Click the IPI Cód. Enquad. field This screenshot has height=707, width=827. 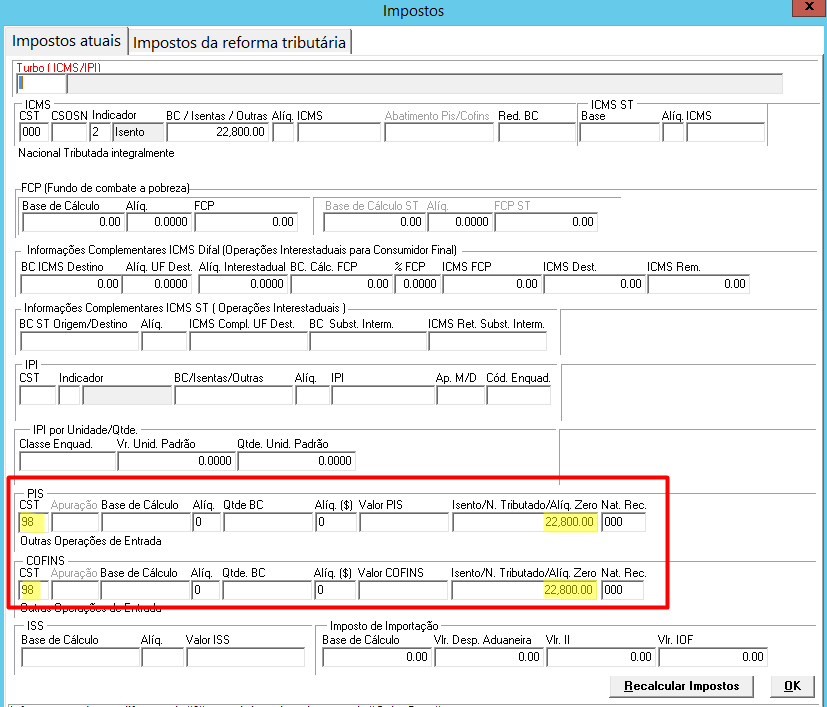point(518,395)
